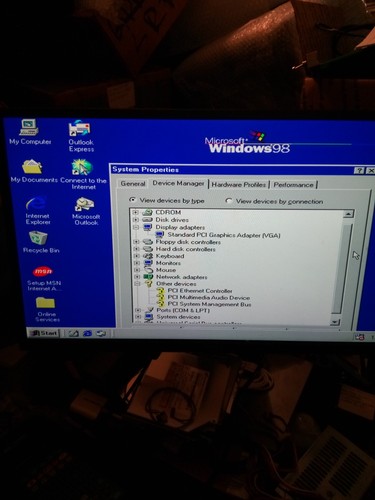Image resolution: width=375 pixels, height=500 pixels.
Task: Expand the Monitors tree node
Action: (x=136, y=263)
